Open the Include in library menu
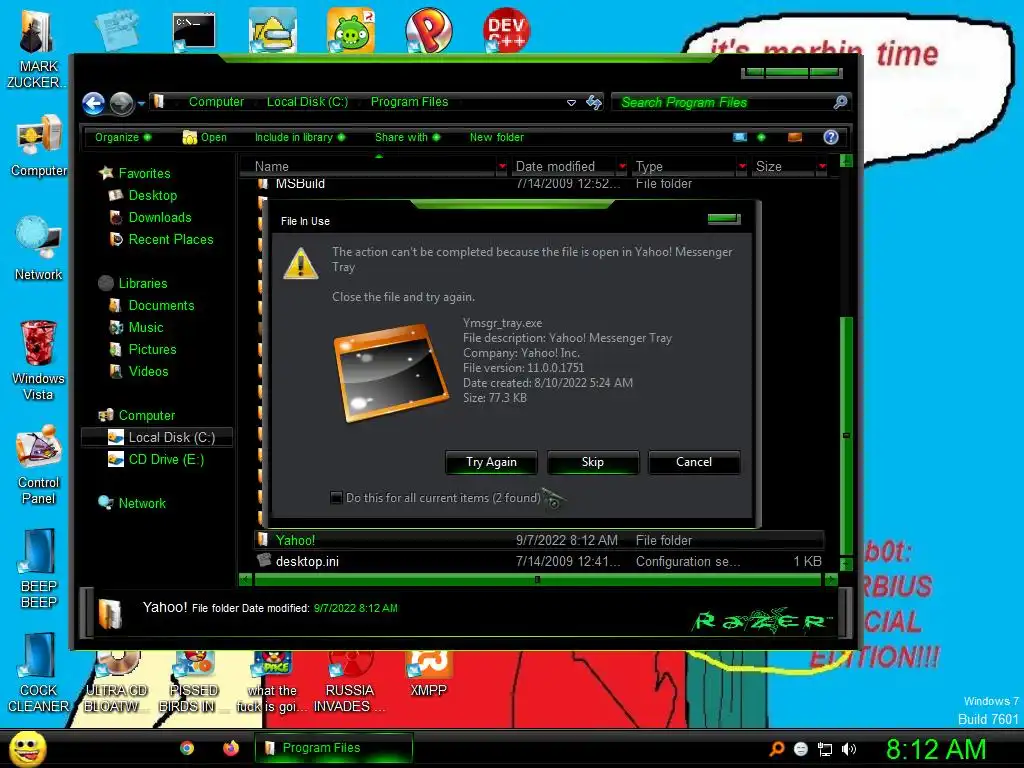 tap(300, 137)
